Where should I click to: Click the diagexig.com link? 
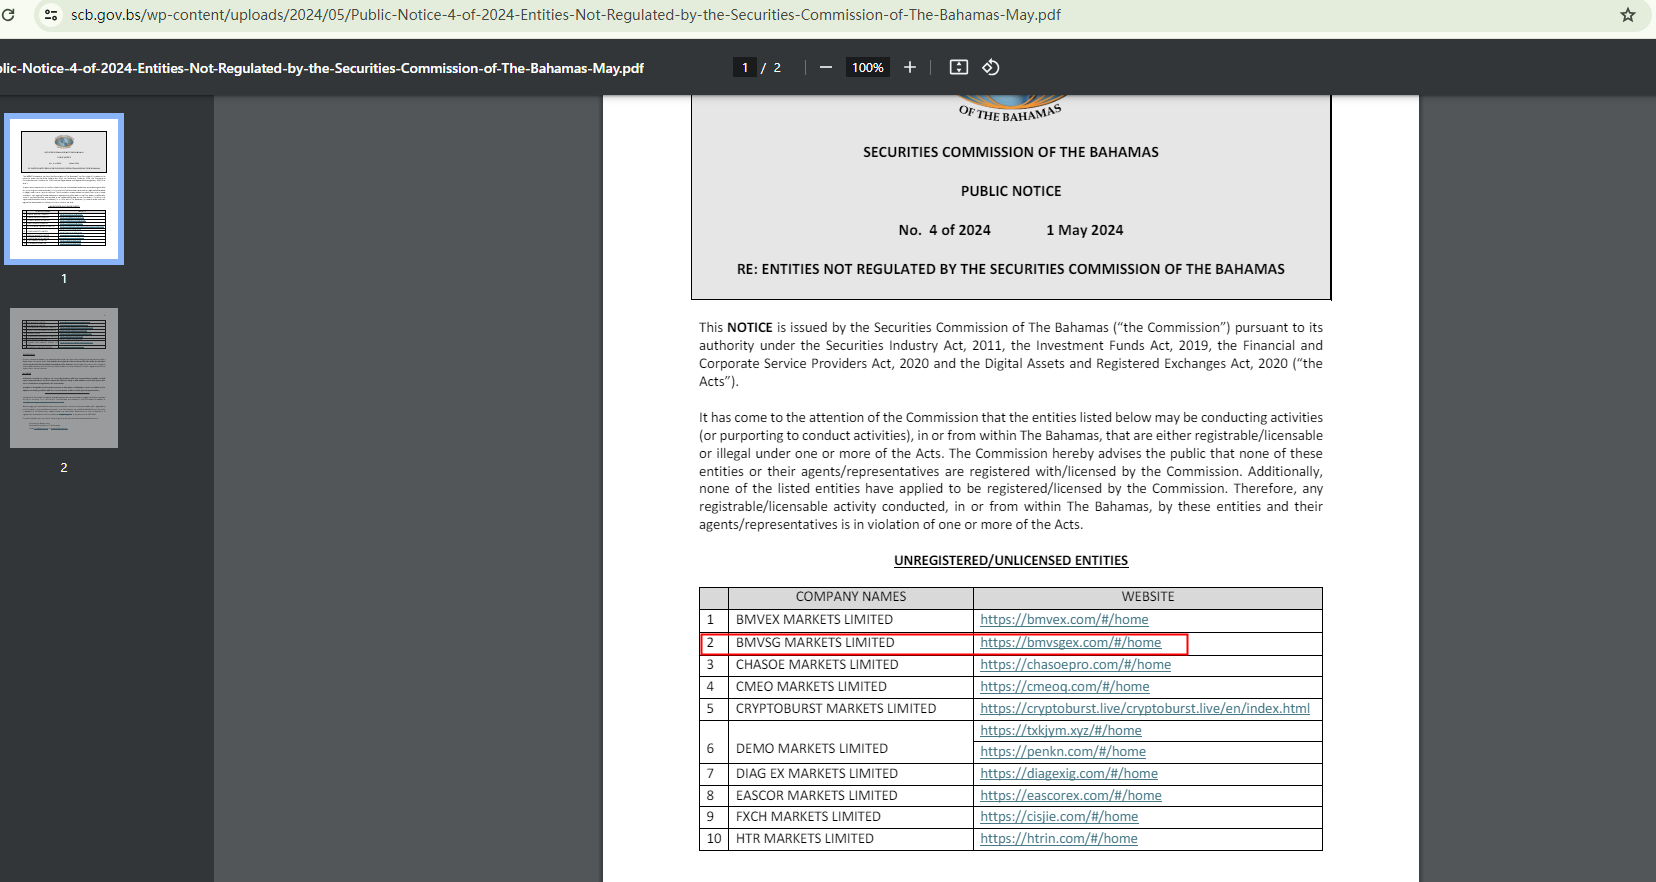point(1068,774)
